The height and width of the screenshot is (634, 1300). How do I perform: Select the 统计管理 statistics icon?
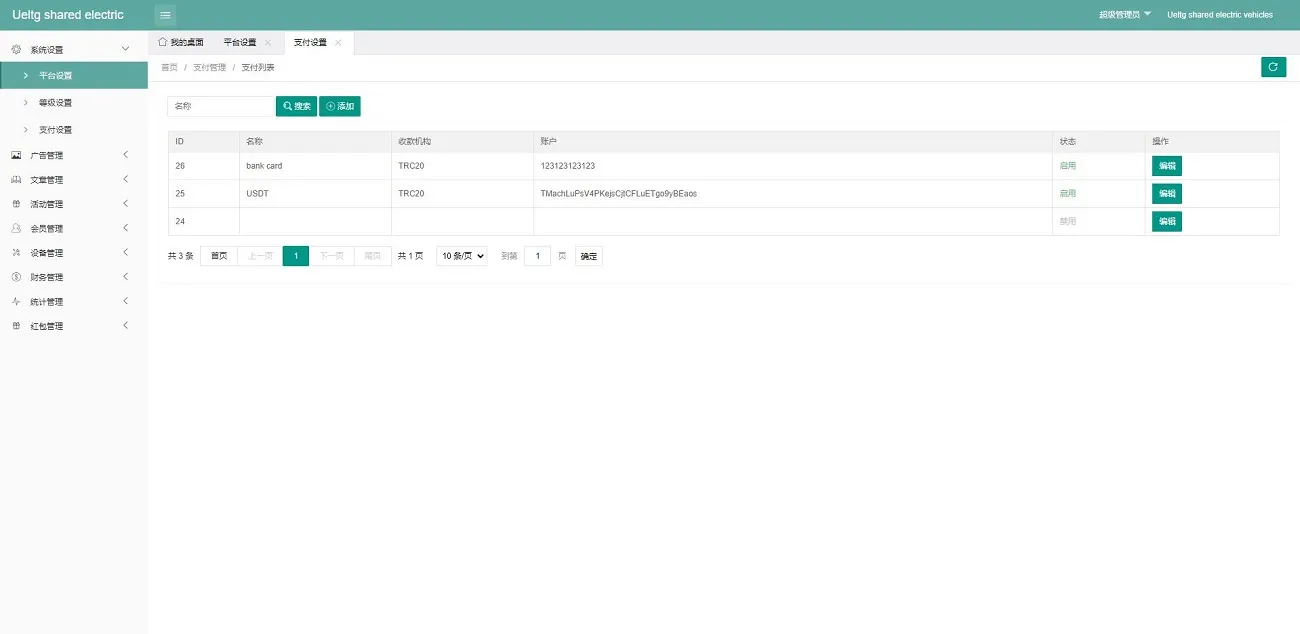(16, 301)
